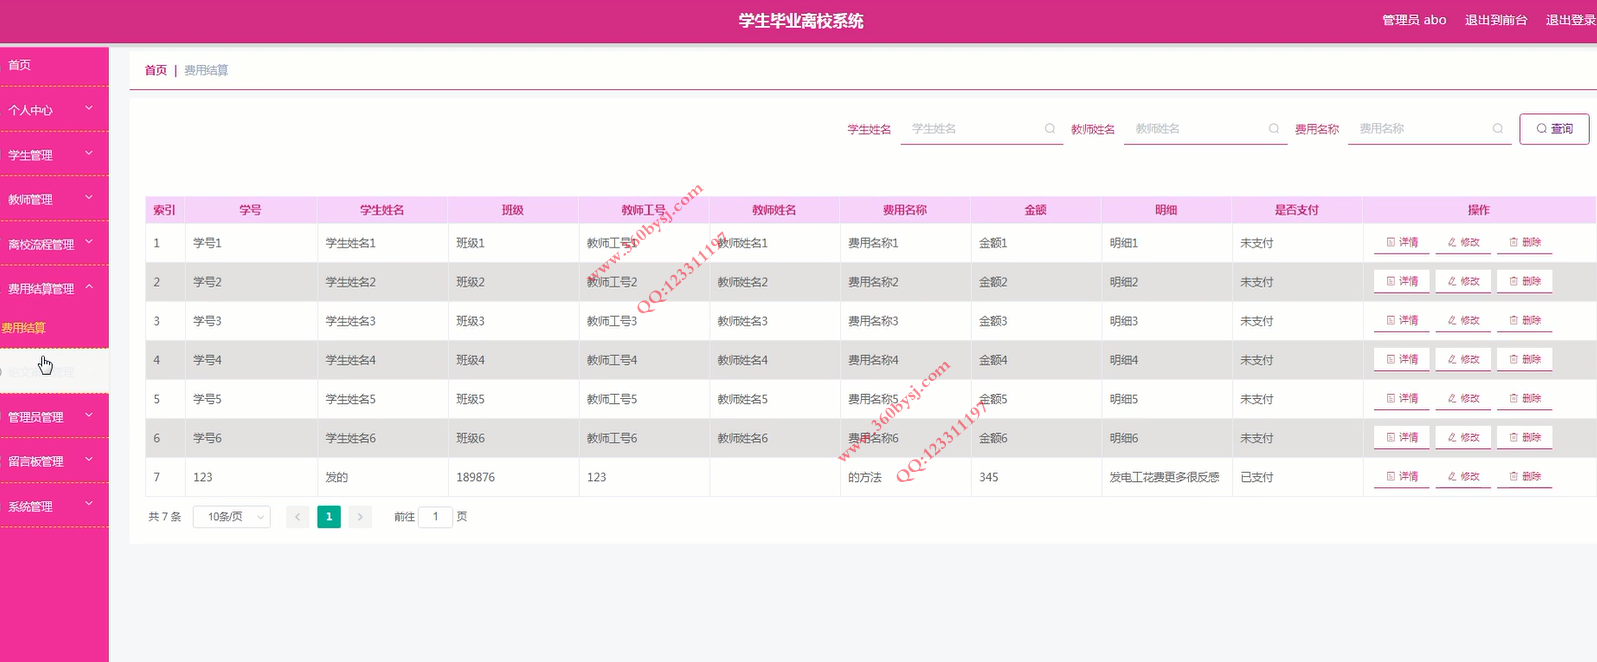
Task: Expand the 学生管理 sidebar menu
Action: (54, 155)
